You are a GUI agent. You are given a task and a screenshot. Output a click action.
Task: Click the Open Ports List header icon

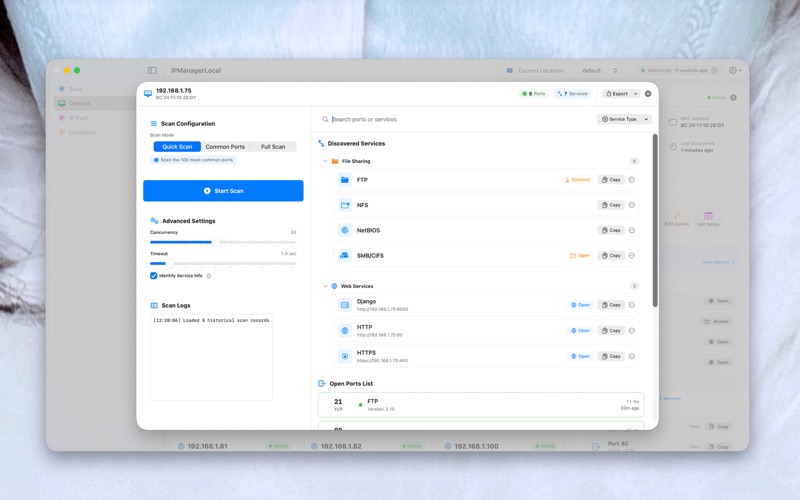[x=321, y=384]
